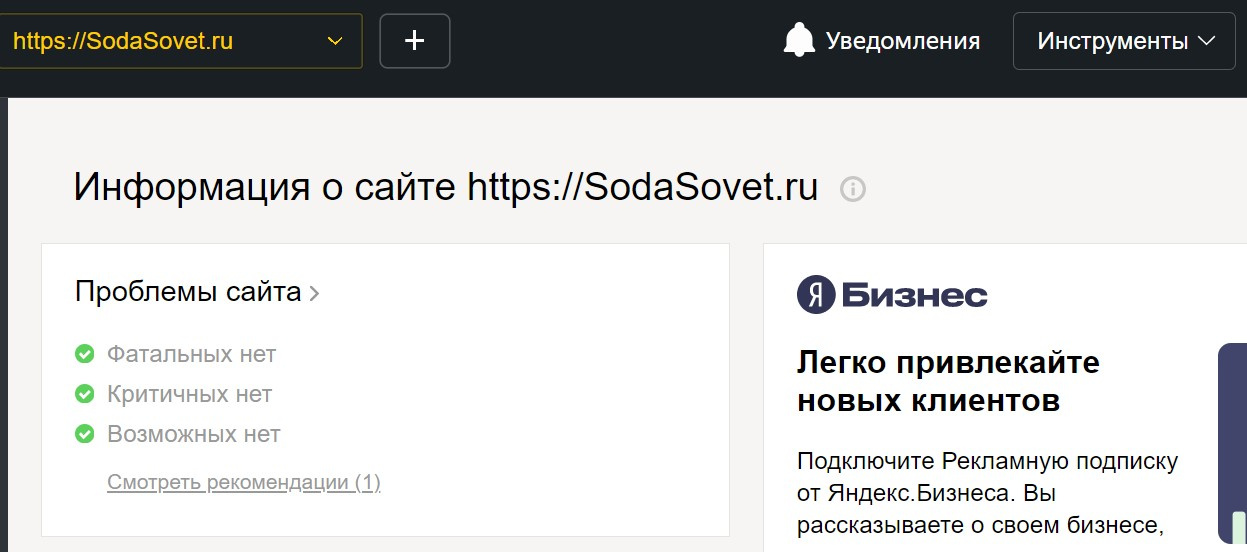Select the Фатальных нет status line

[191, 354]
